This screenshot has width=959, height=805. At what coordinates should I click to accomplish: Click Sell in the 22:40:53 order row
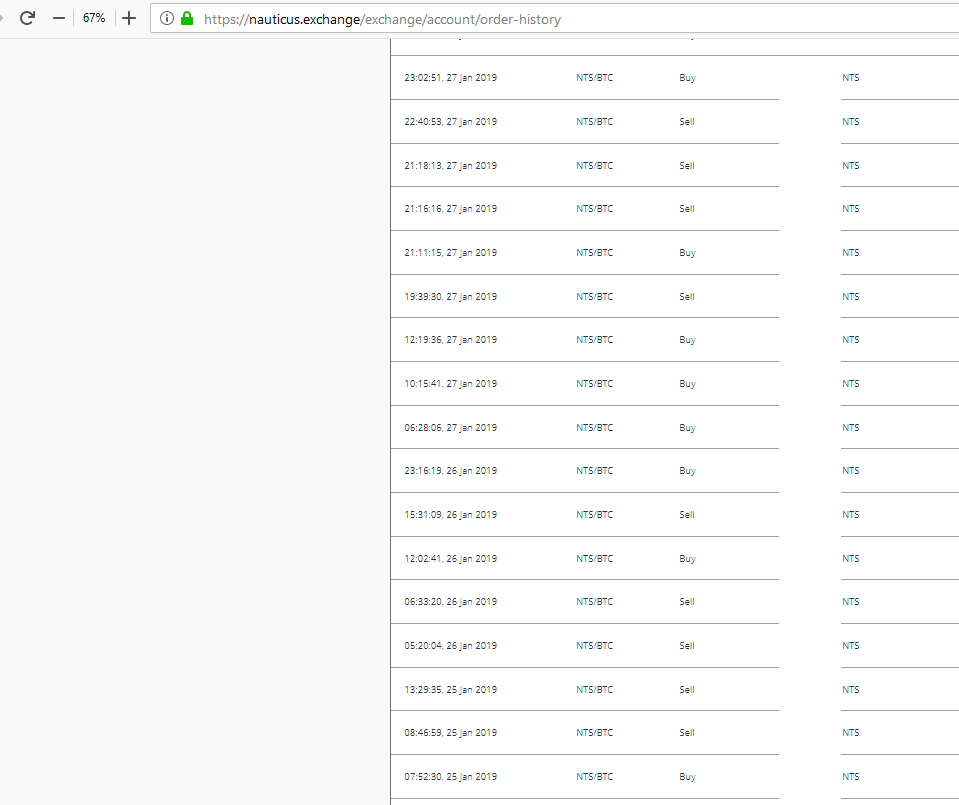[687, 122]
